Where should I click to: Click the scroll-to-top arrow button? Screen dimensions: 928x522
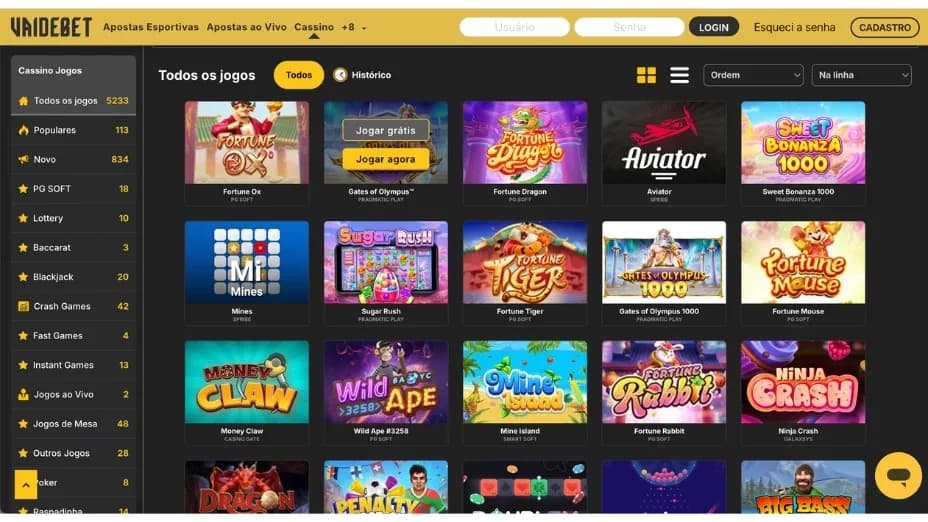tap(26, 485)
